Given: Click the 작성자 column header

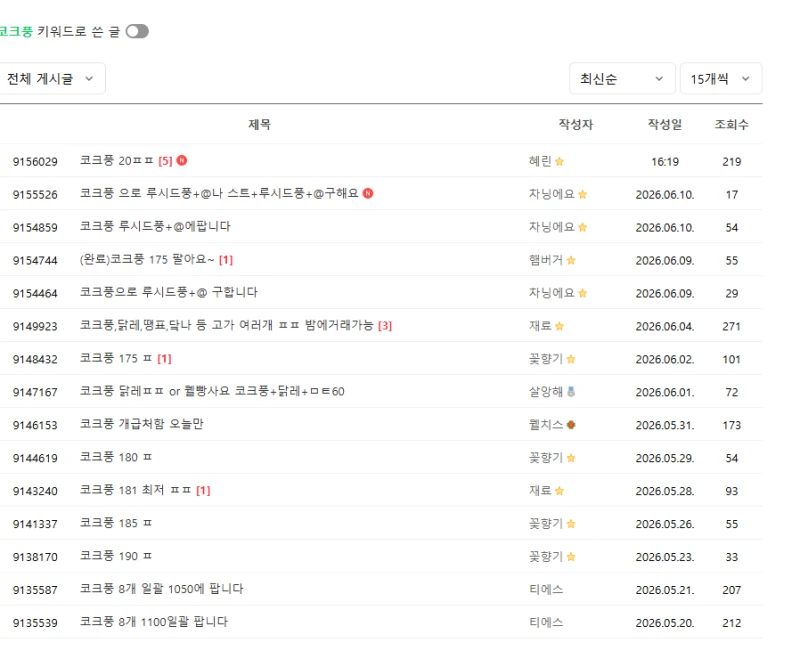Looking at the screenshot, I should (576, 124).
